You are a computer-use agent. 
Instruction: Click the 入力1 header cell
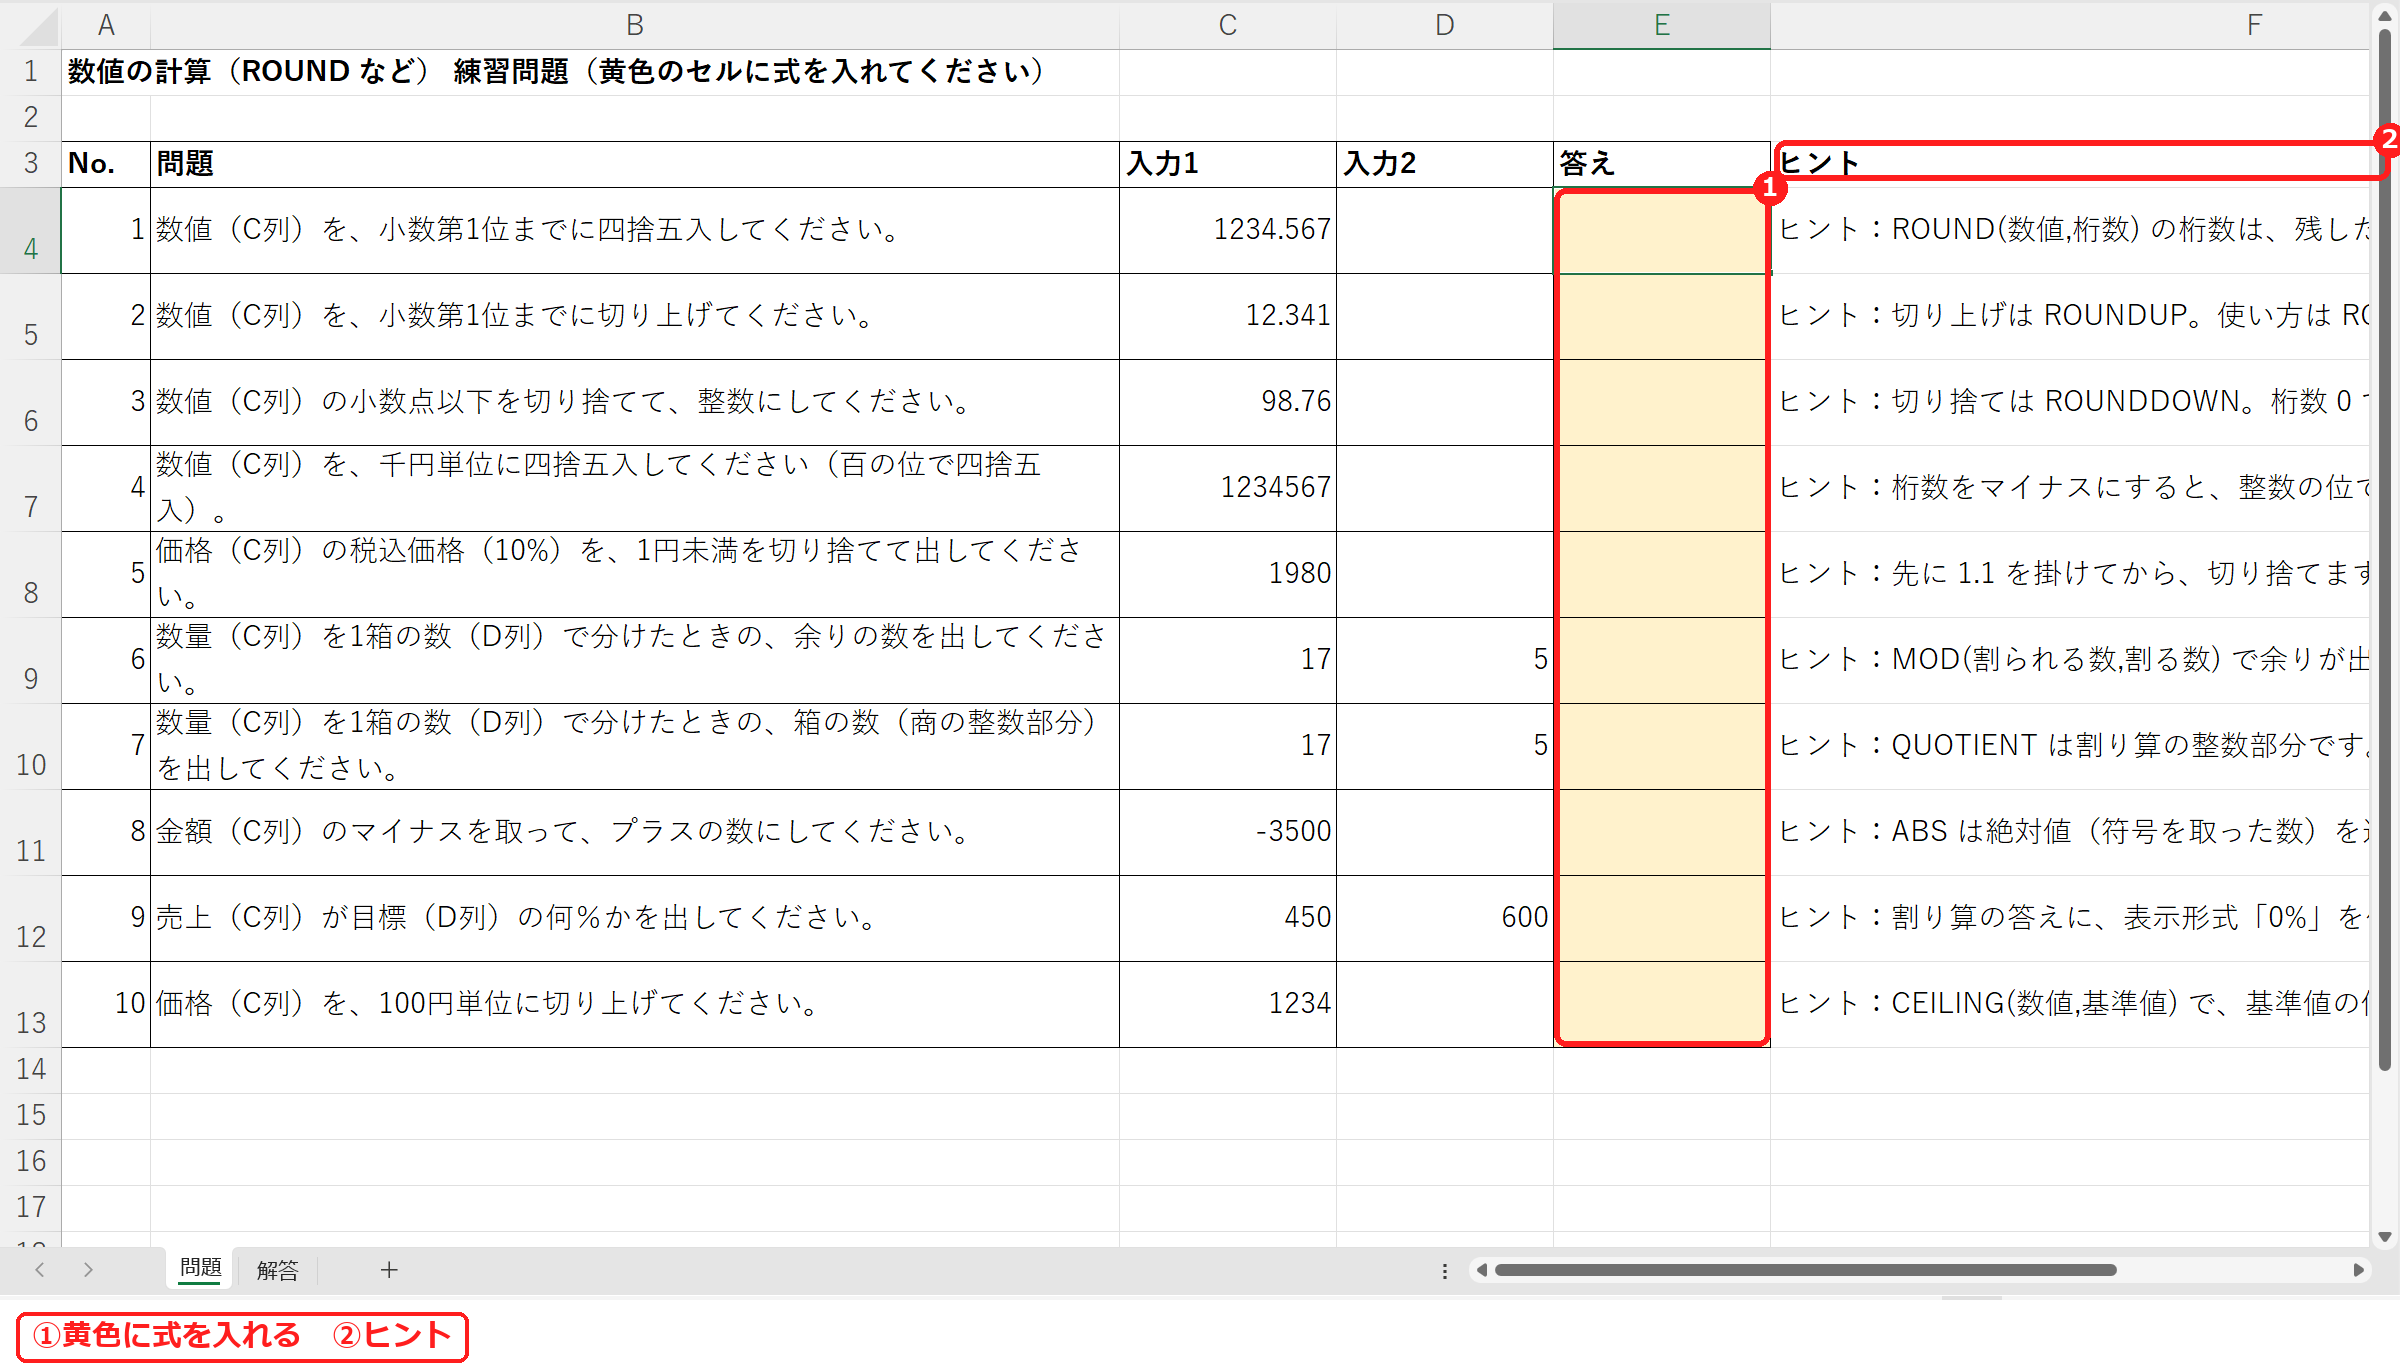(x=1228, y=164)
